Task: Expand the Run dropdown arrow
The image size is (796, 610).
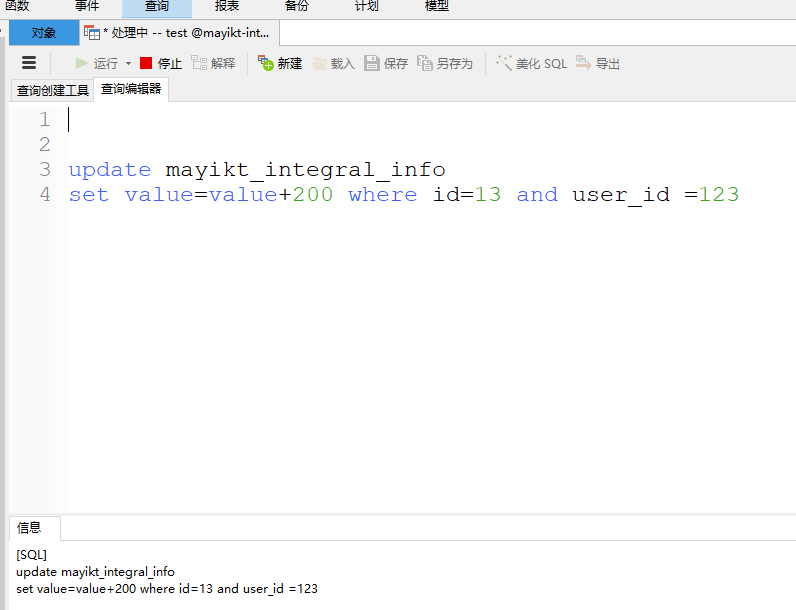Action: click(128, 63)
